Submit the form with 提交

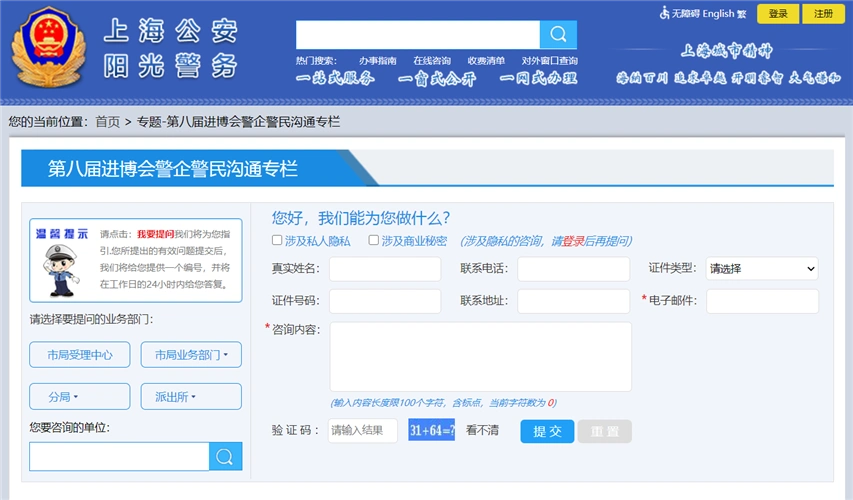547,431
